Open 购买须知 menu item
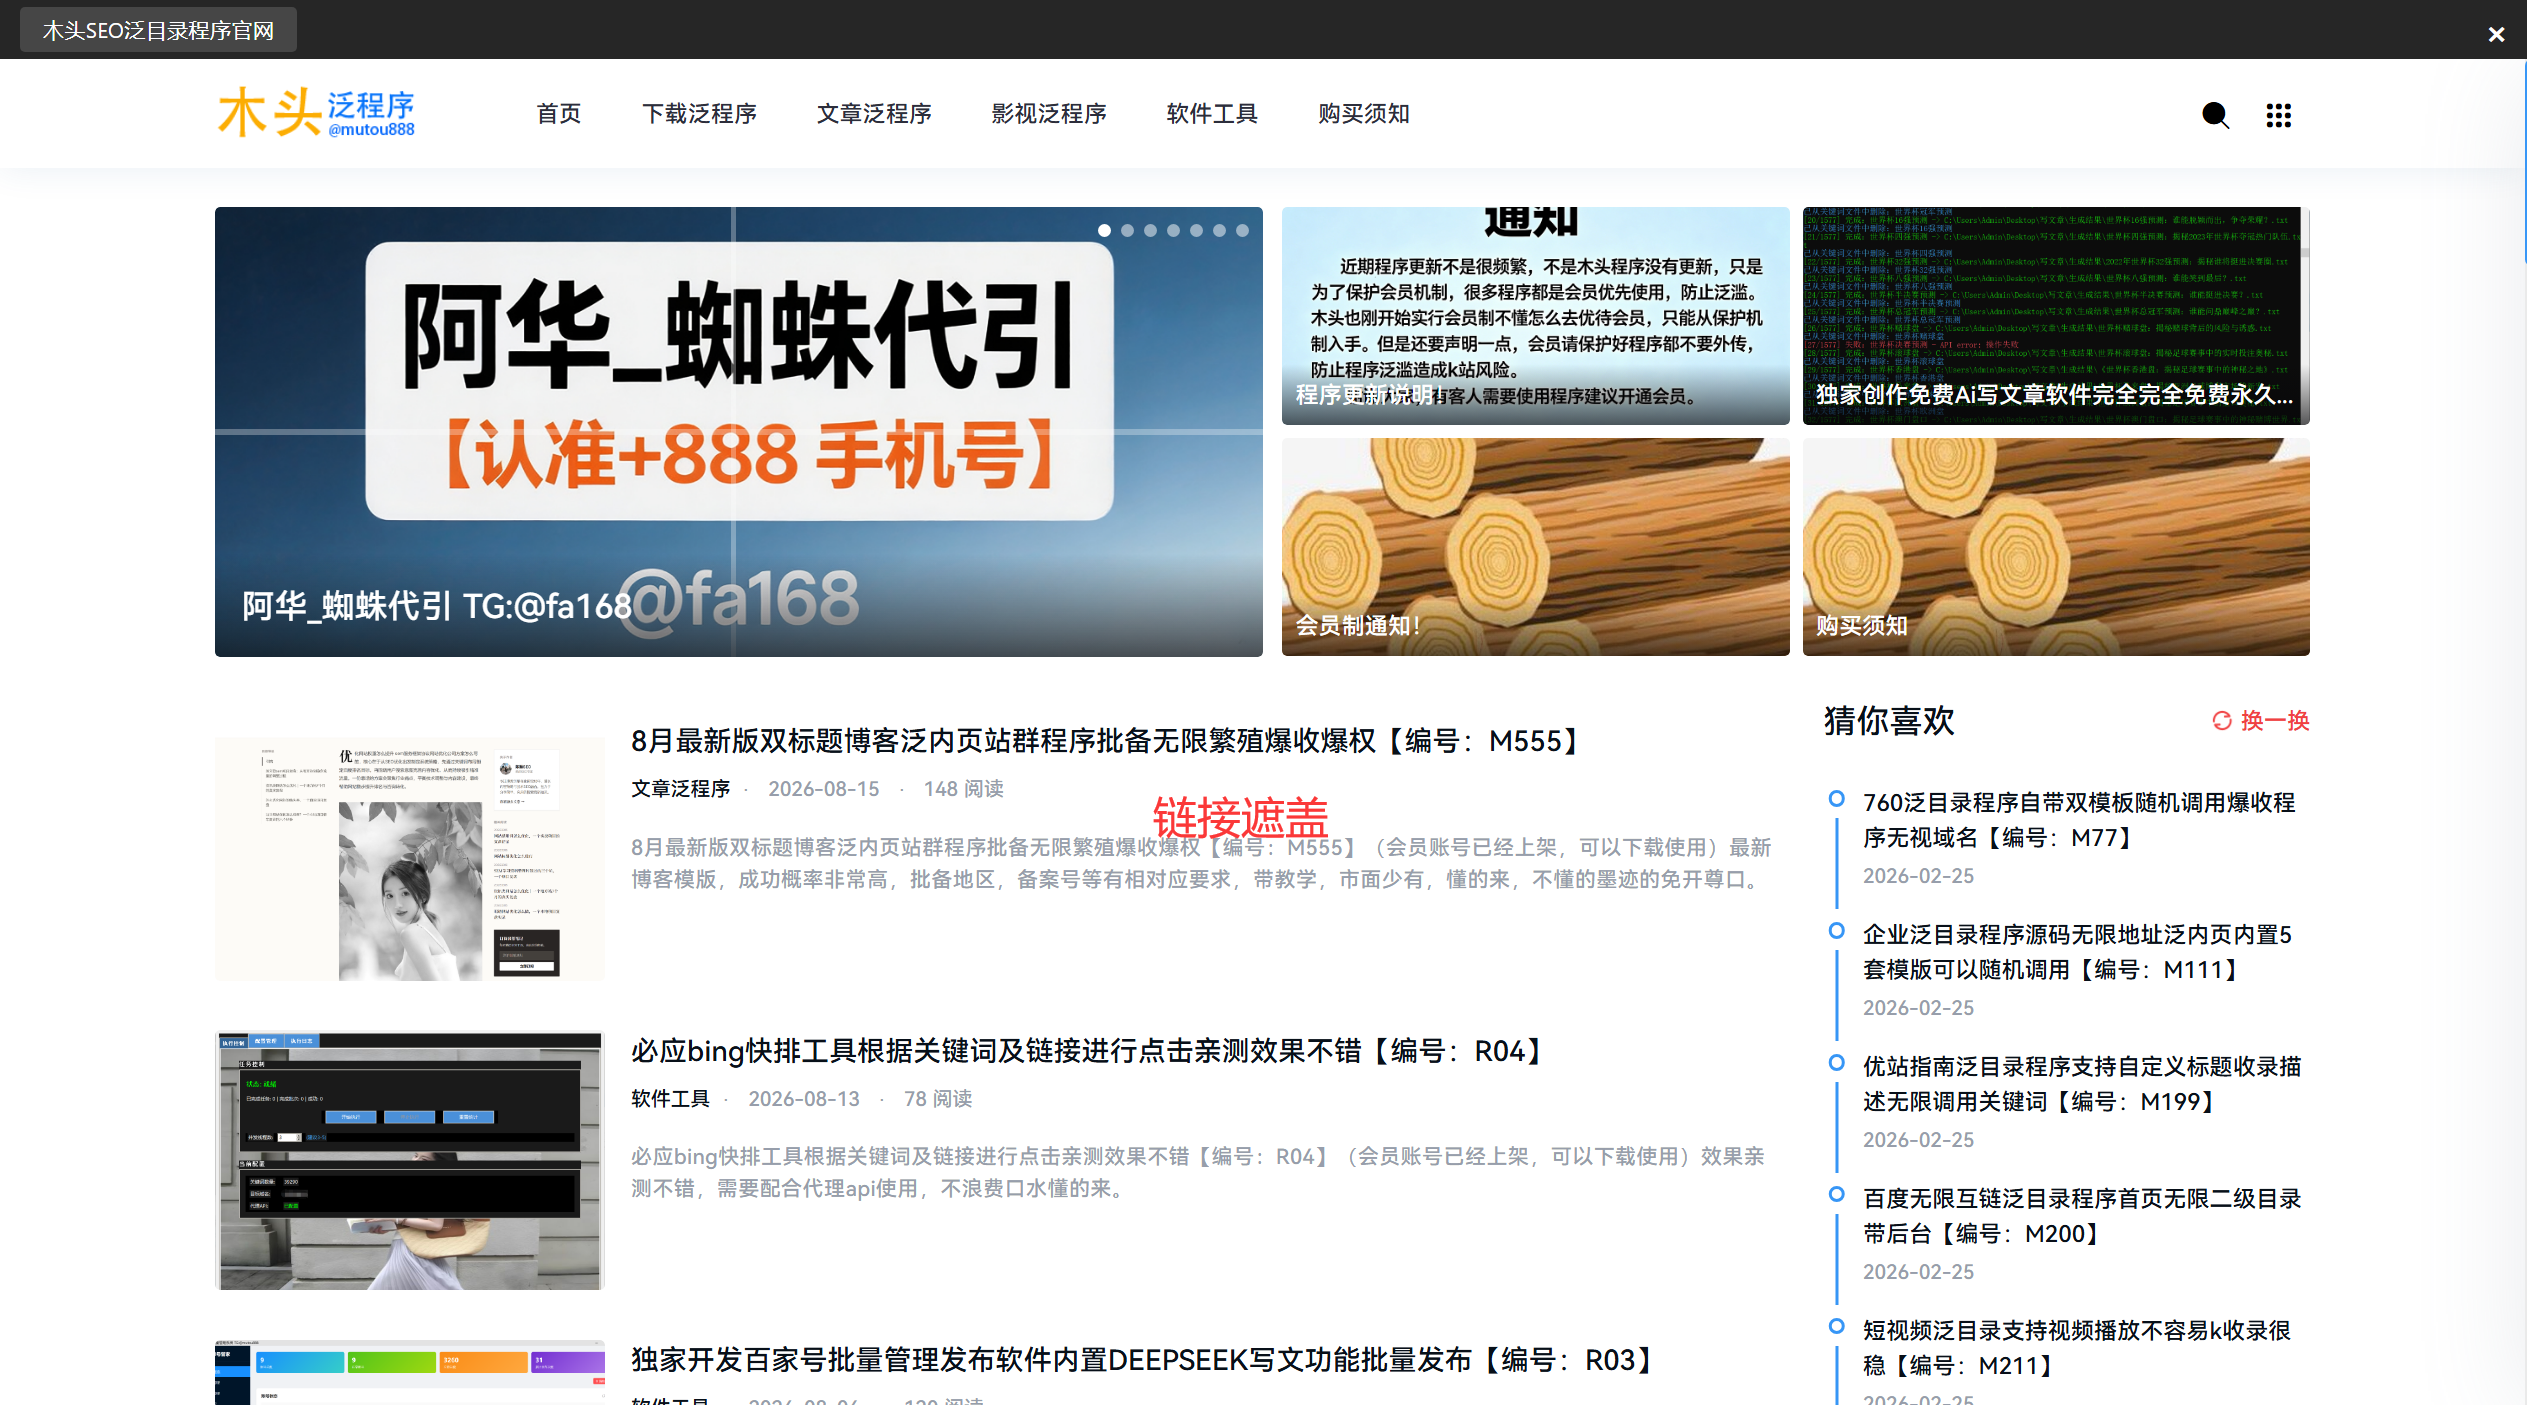The height and width of the screenshot is (1405, 2527). (x=1364, y=113)
